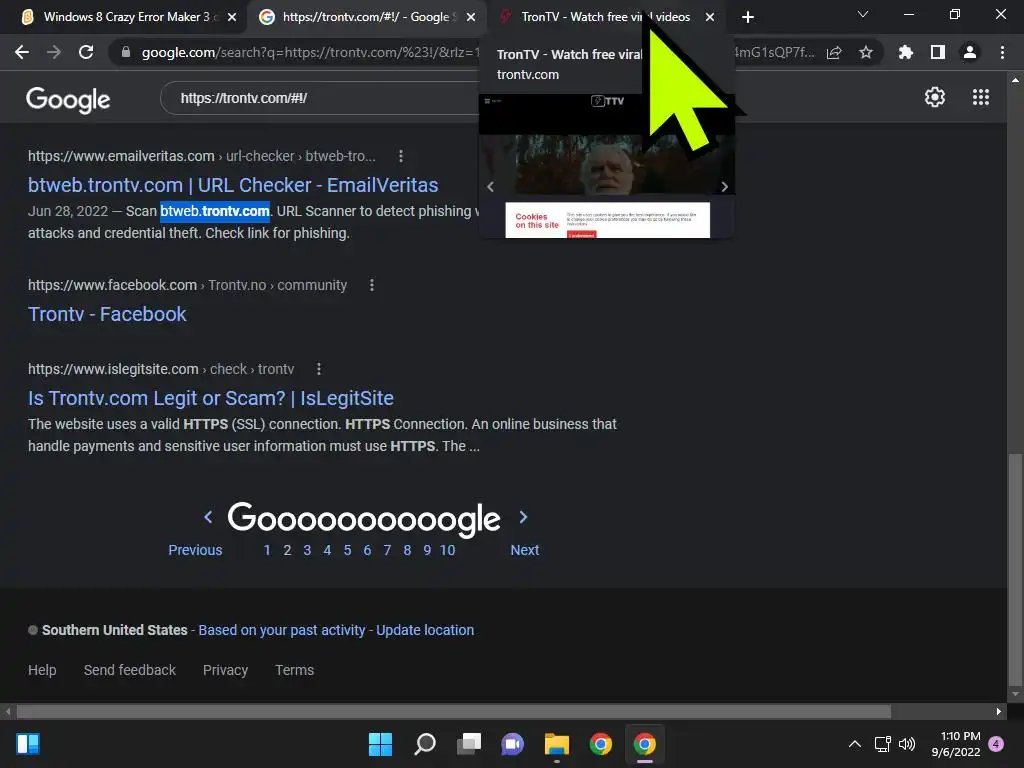Click the facebook.com URL breadcrumb
Image resolution: width=1024 pixels, height=768 pixels.
[187, 285]
